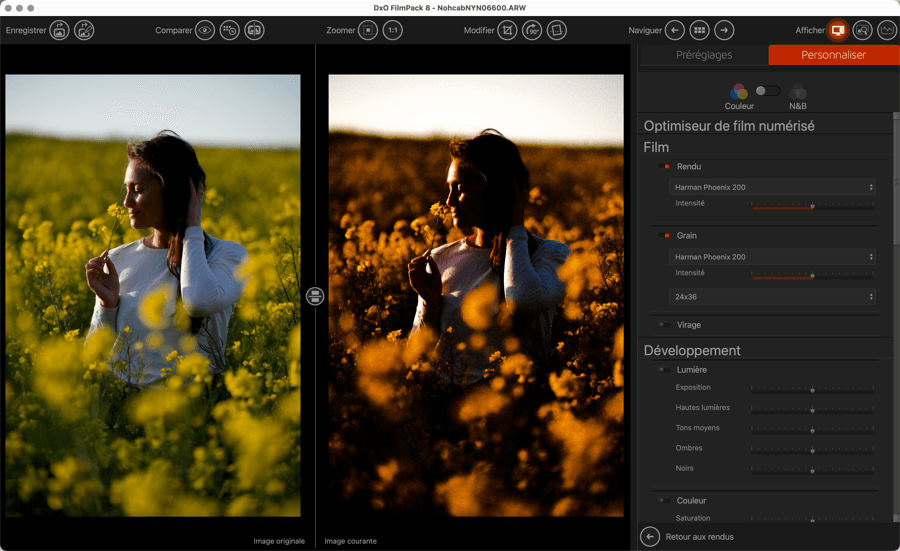This screenshot has width=900, height=551.
Task: Disable the Rendu film effect
Action: click(x=665, y=167)
